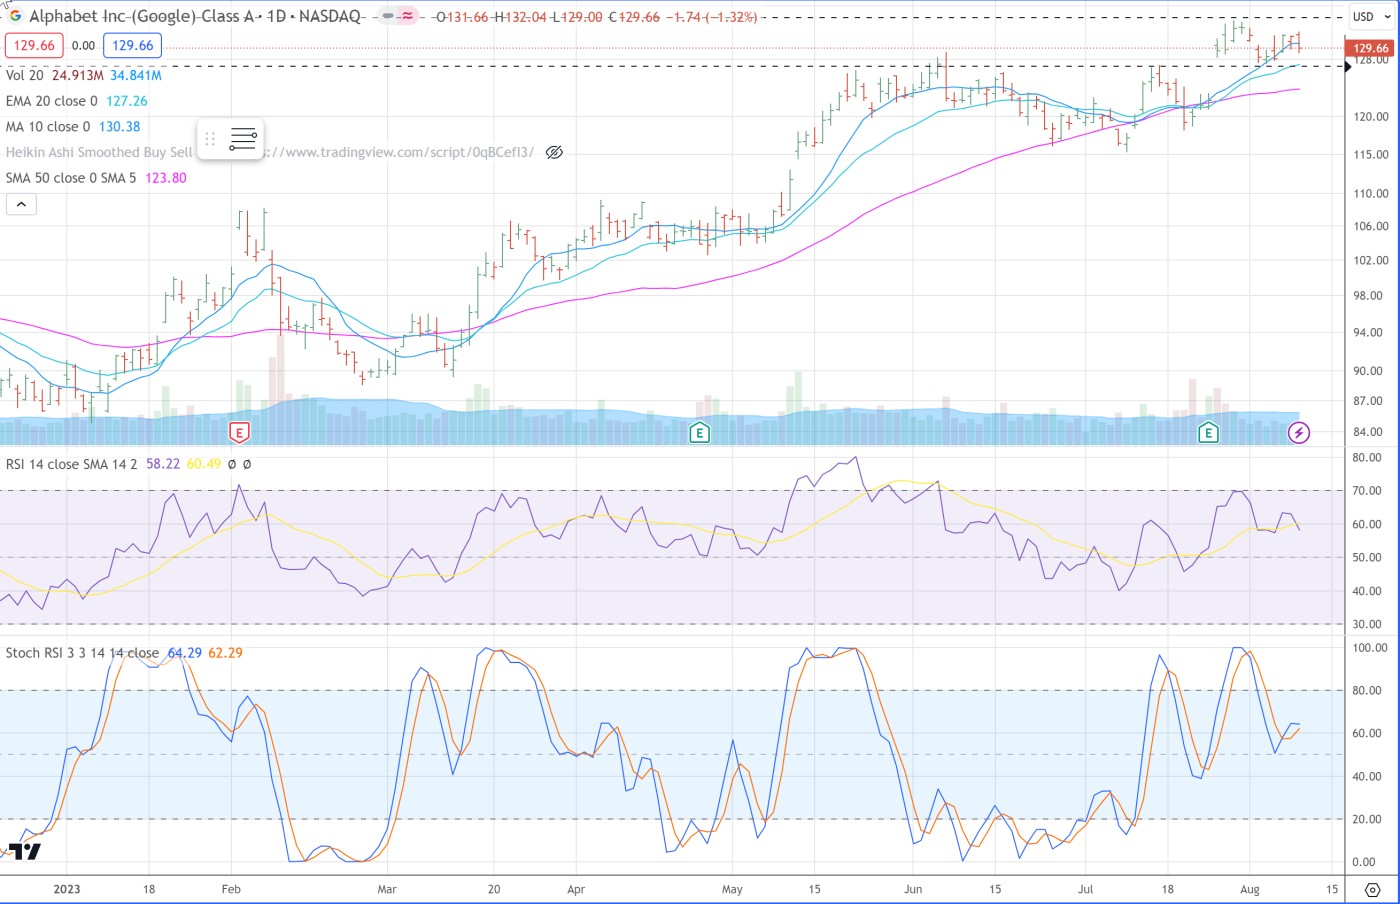Click the purple lightning bolt event icon
This screenshot has height=904, width=1400.
(x=1298, y=432)
